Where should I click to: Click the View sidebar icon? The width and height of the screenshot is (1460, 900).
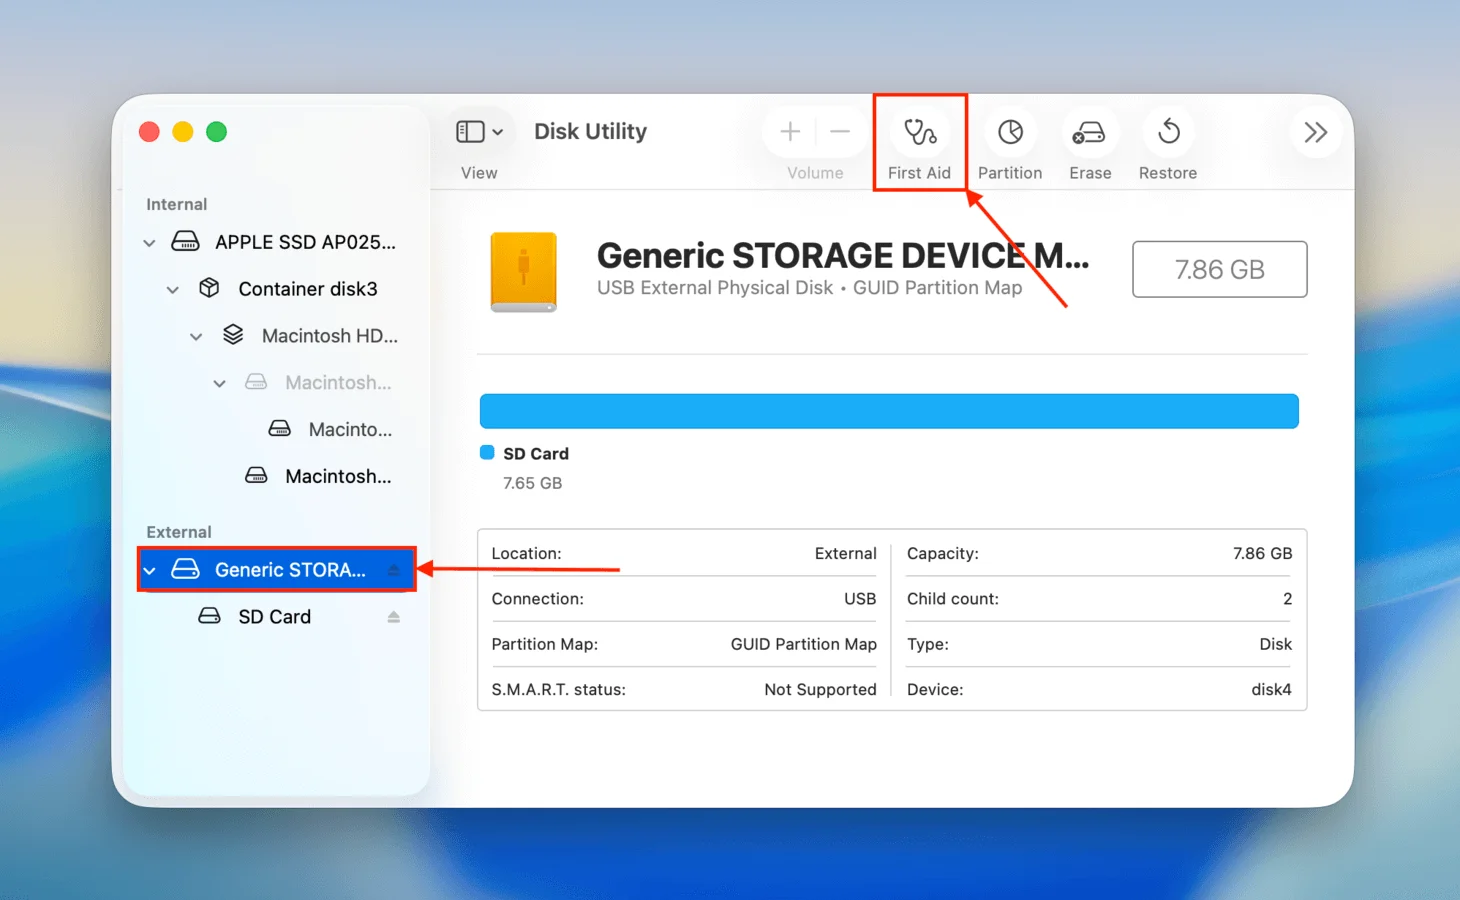pyautogui.click(x=470, y=131)
